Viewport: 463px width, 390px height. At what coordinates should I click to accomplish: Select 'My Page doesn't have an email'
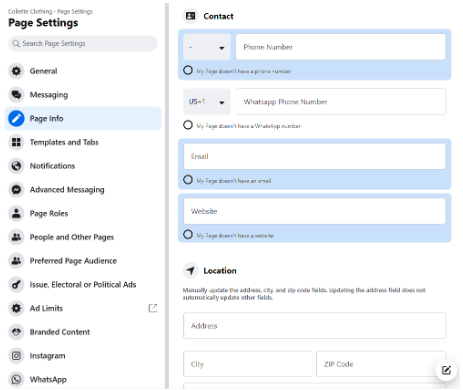pyautogui.click(x=188, y=180)
